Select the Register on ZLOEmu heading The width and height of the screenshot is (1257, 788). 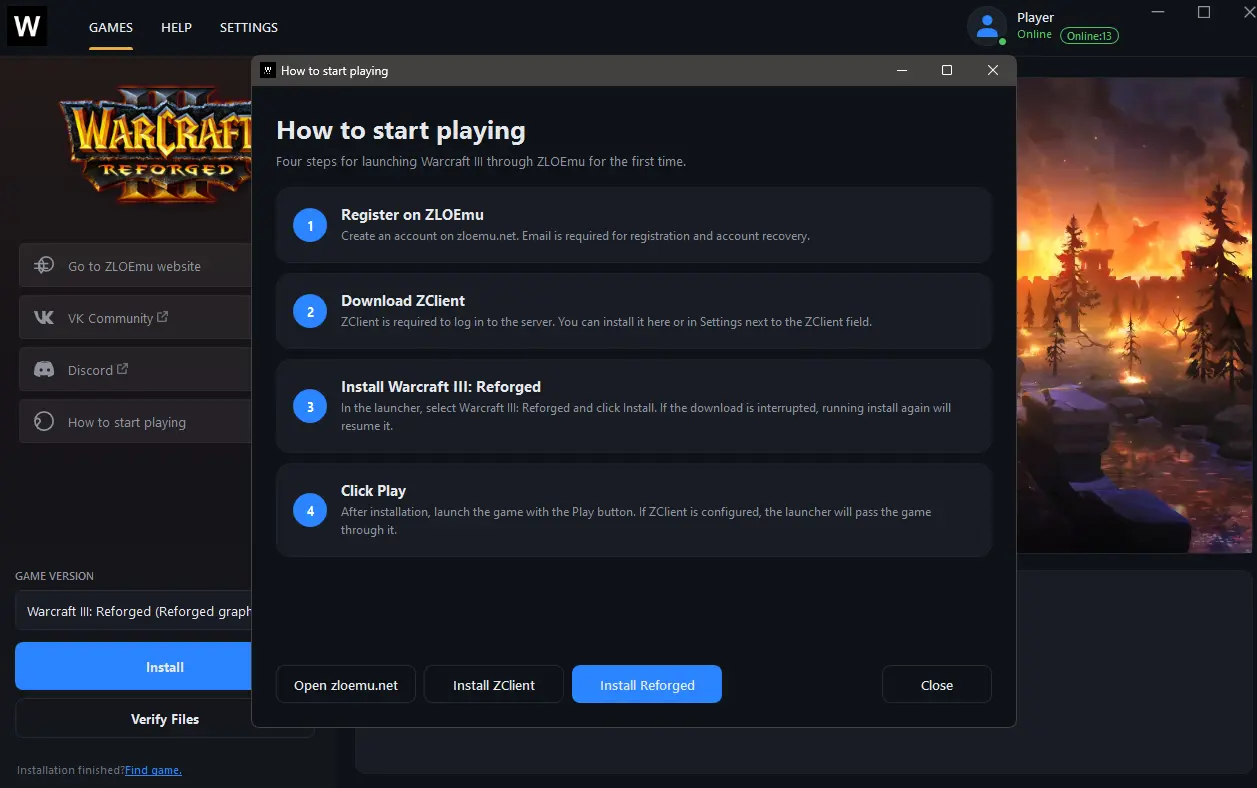[412, 215]
